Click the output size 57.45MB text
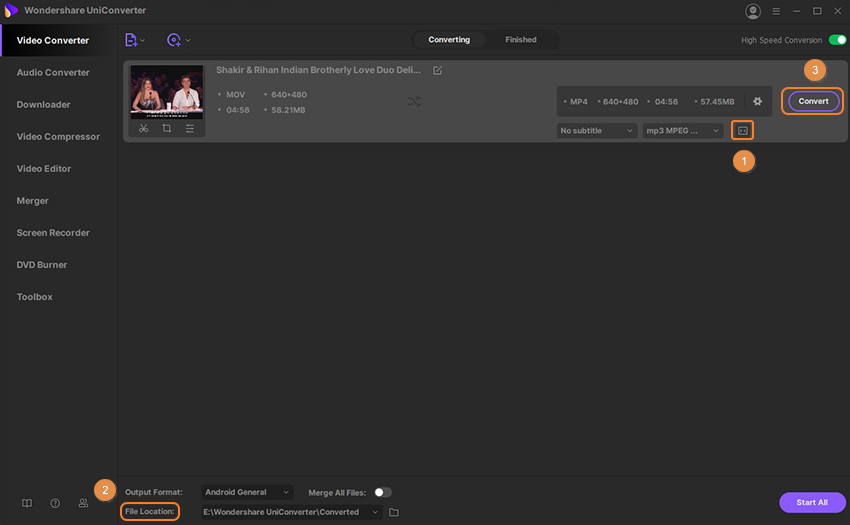 coord(717,101)
